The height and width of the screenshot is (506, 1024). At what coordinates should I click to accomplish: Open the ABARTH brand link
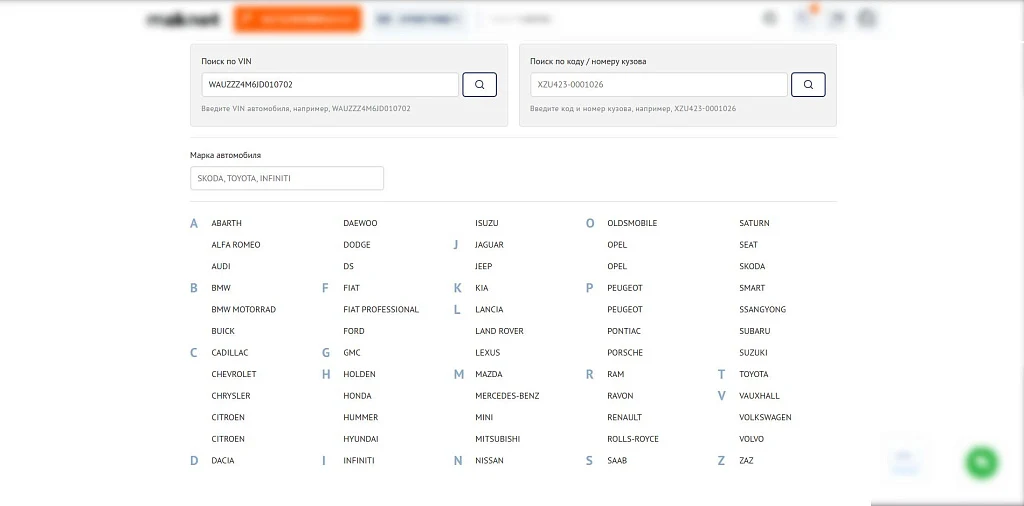click(x=226, y=223)
